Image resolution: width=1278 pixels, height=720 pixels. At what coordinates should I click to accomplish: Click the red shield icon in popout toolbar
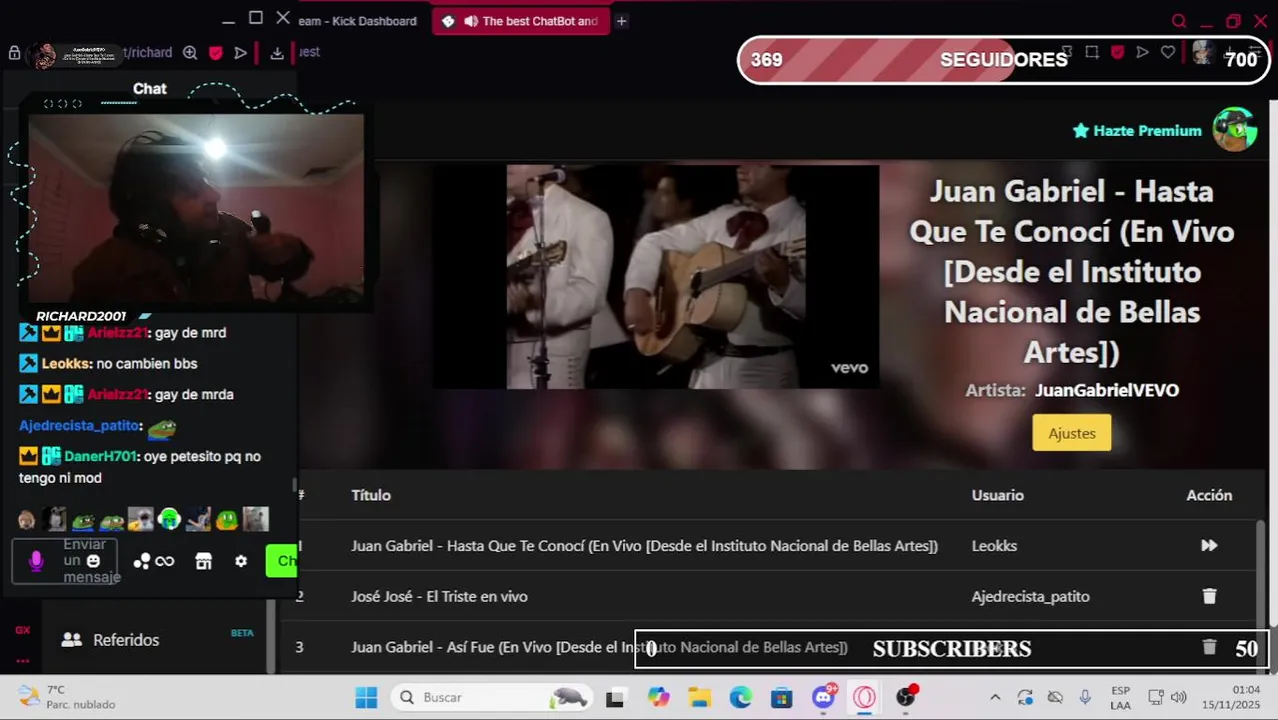(215, 53)
